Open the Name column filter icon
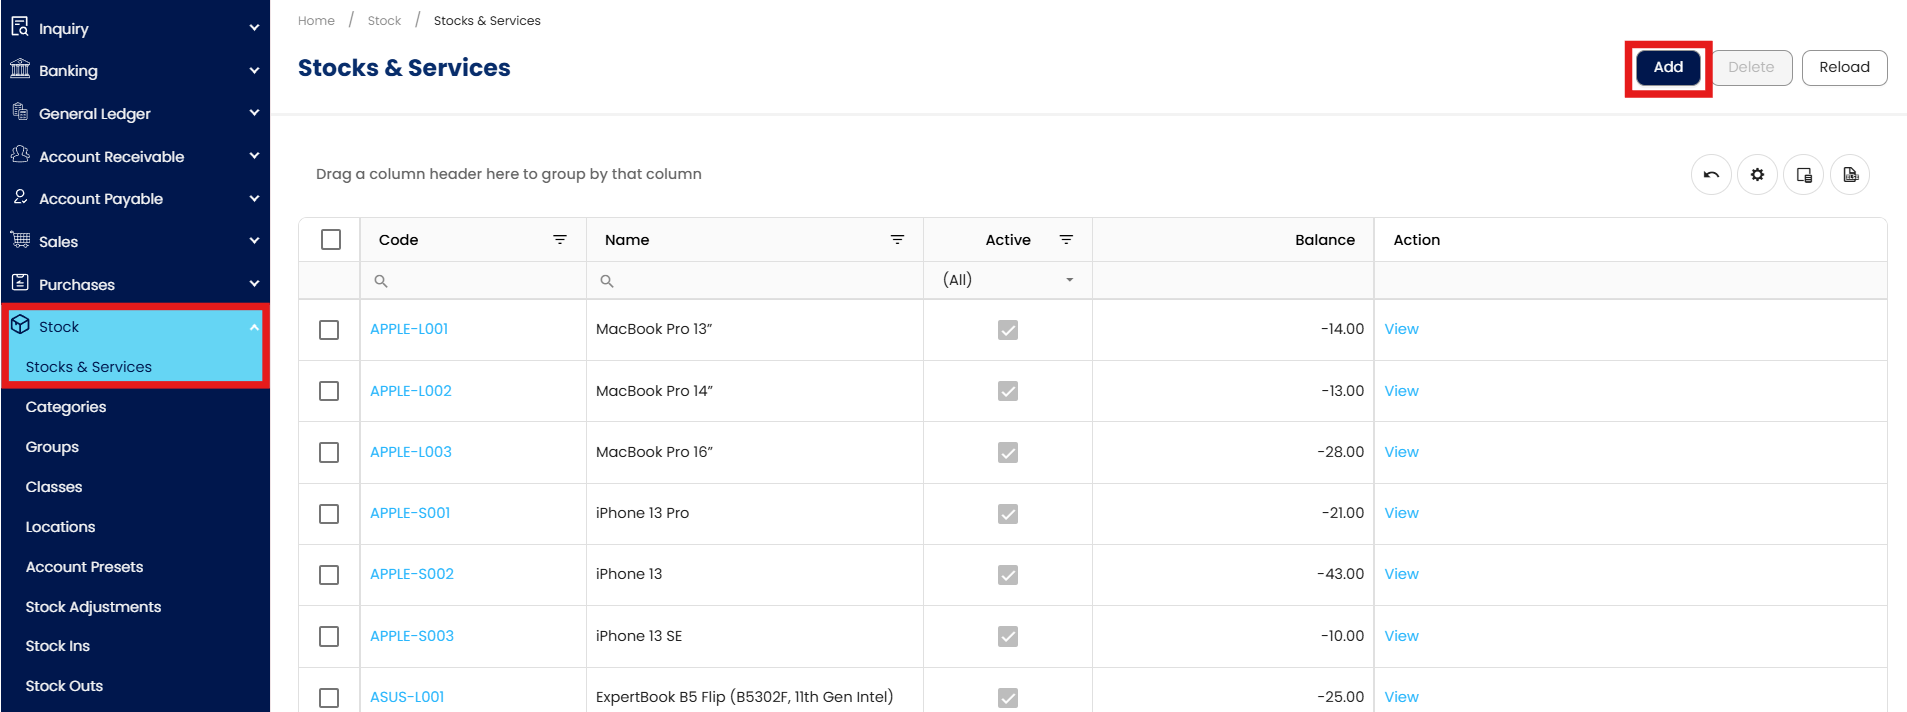The image size is (1907, 712). click(x=897, y=240)
